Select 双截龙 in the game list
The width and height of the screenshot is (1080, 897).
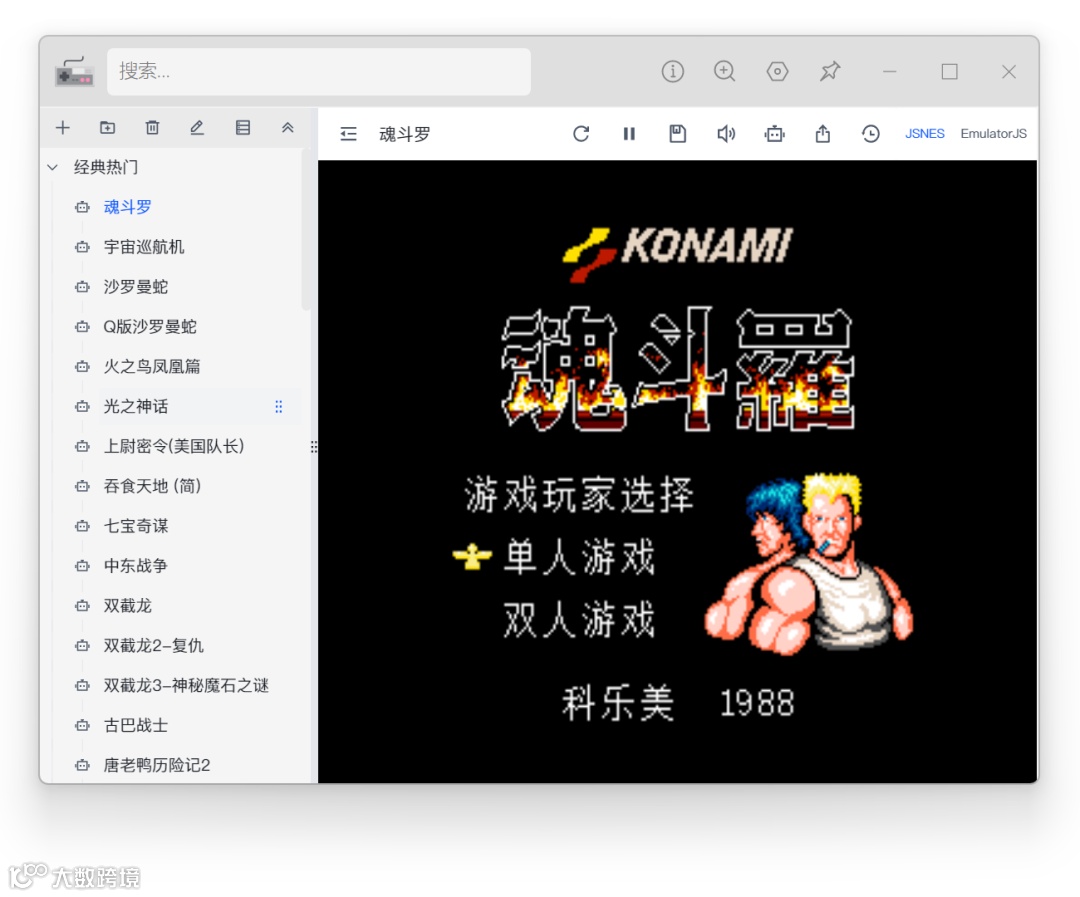point(127,606)
